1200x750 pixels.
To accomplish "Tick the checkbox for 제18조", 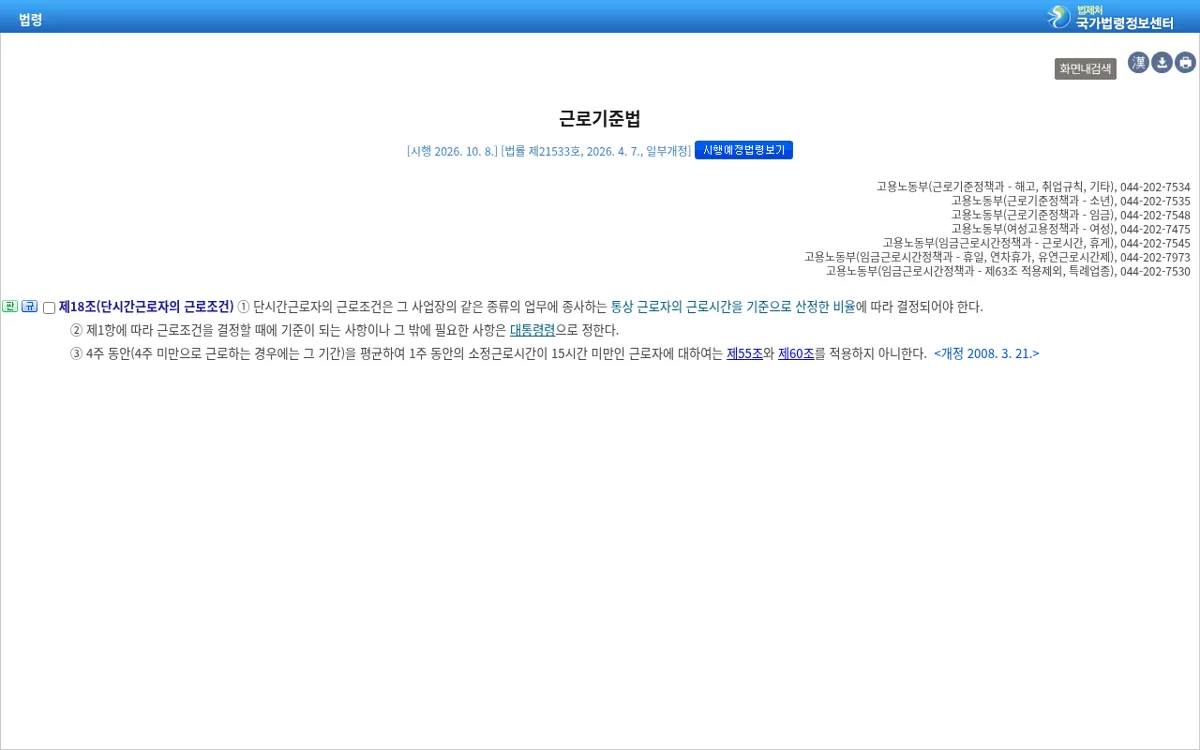I will pyautogui.click(x=49, y=308).
